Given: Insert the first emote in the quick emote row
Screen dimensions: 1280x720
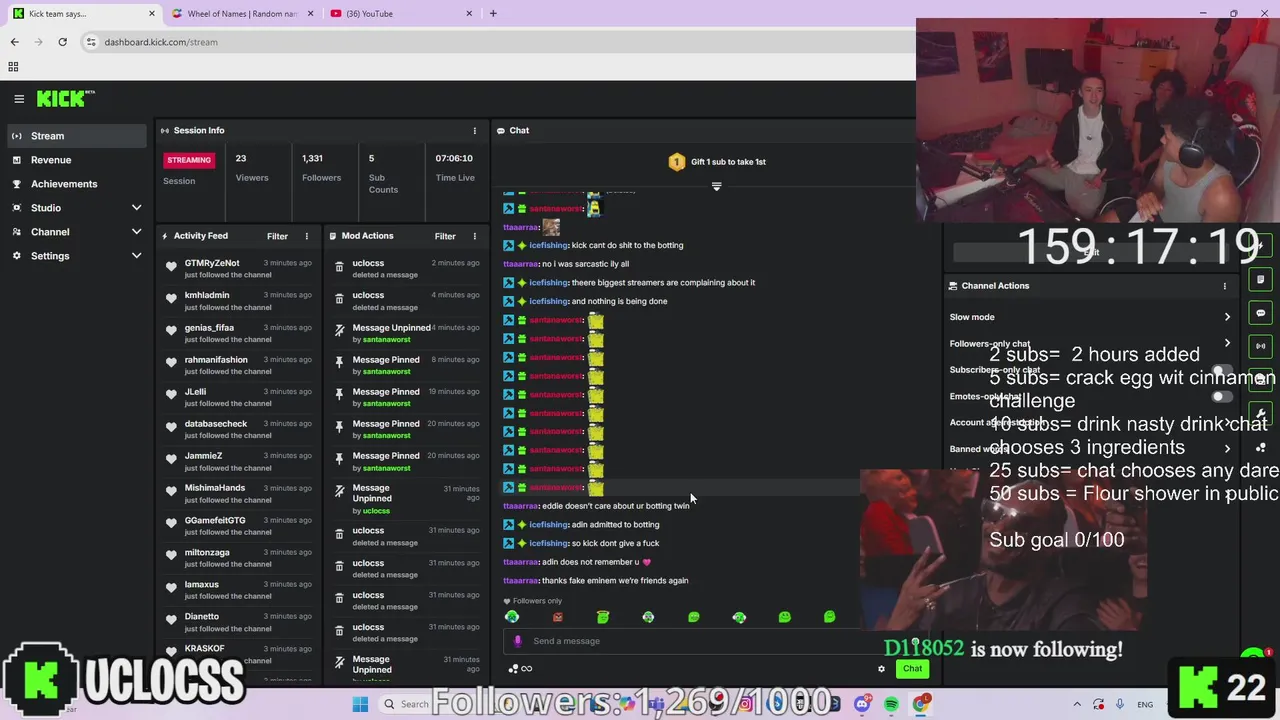Looking at the screenshot, I should point(512,617).
